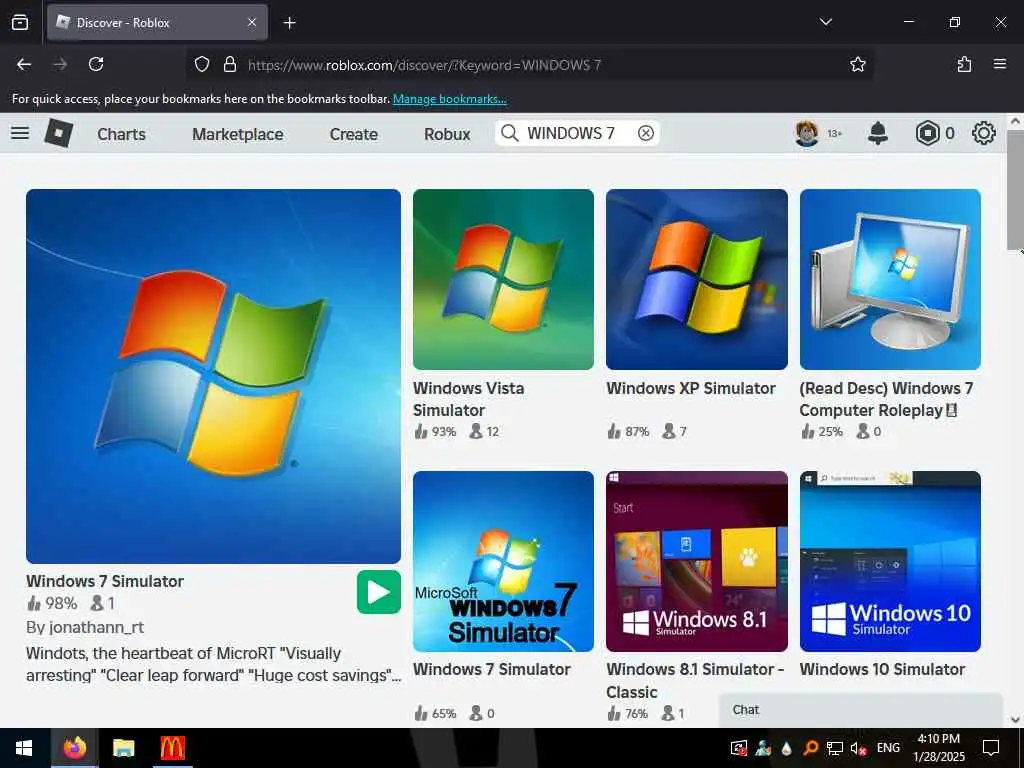1024x768 pixels.
Task: Open a new browser tab
Action: coord(289,23)
